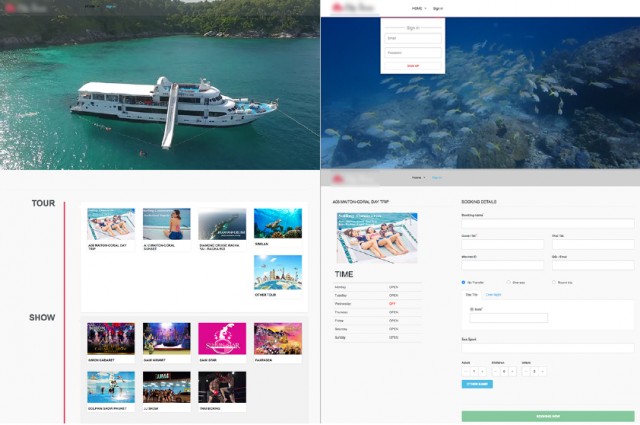The width and height of the screenshot is (640, 425).
Task: Click the green Booking Now button
Action: coord(547,415)
